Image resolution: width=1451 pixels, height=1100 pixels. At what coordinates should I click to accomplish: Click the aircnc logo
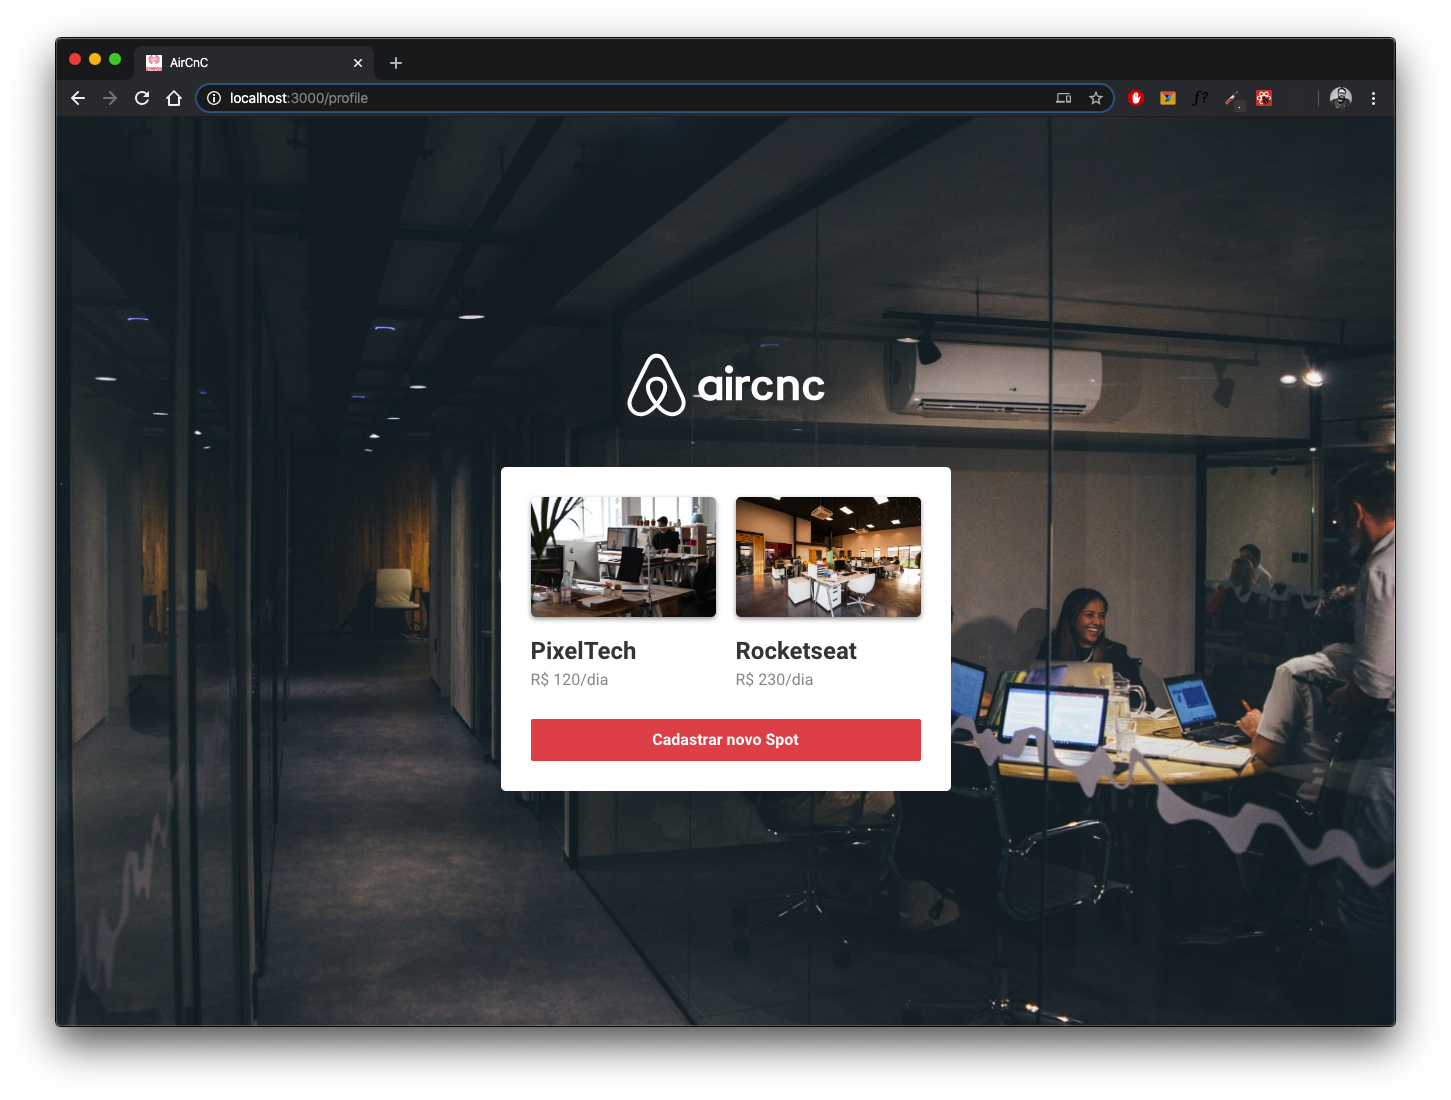[x=726, y=385]
